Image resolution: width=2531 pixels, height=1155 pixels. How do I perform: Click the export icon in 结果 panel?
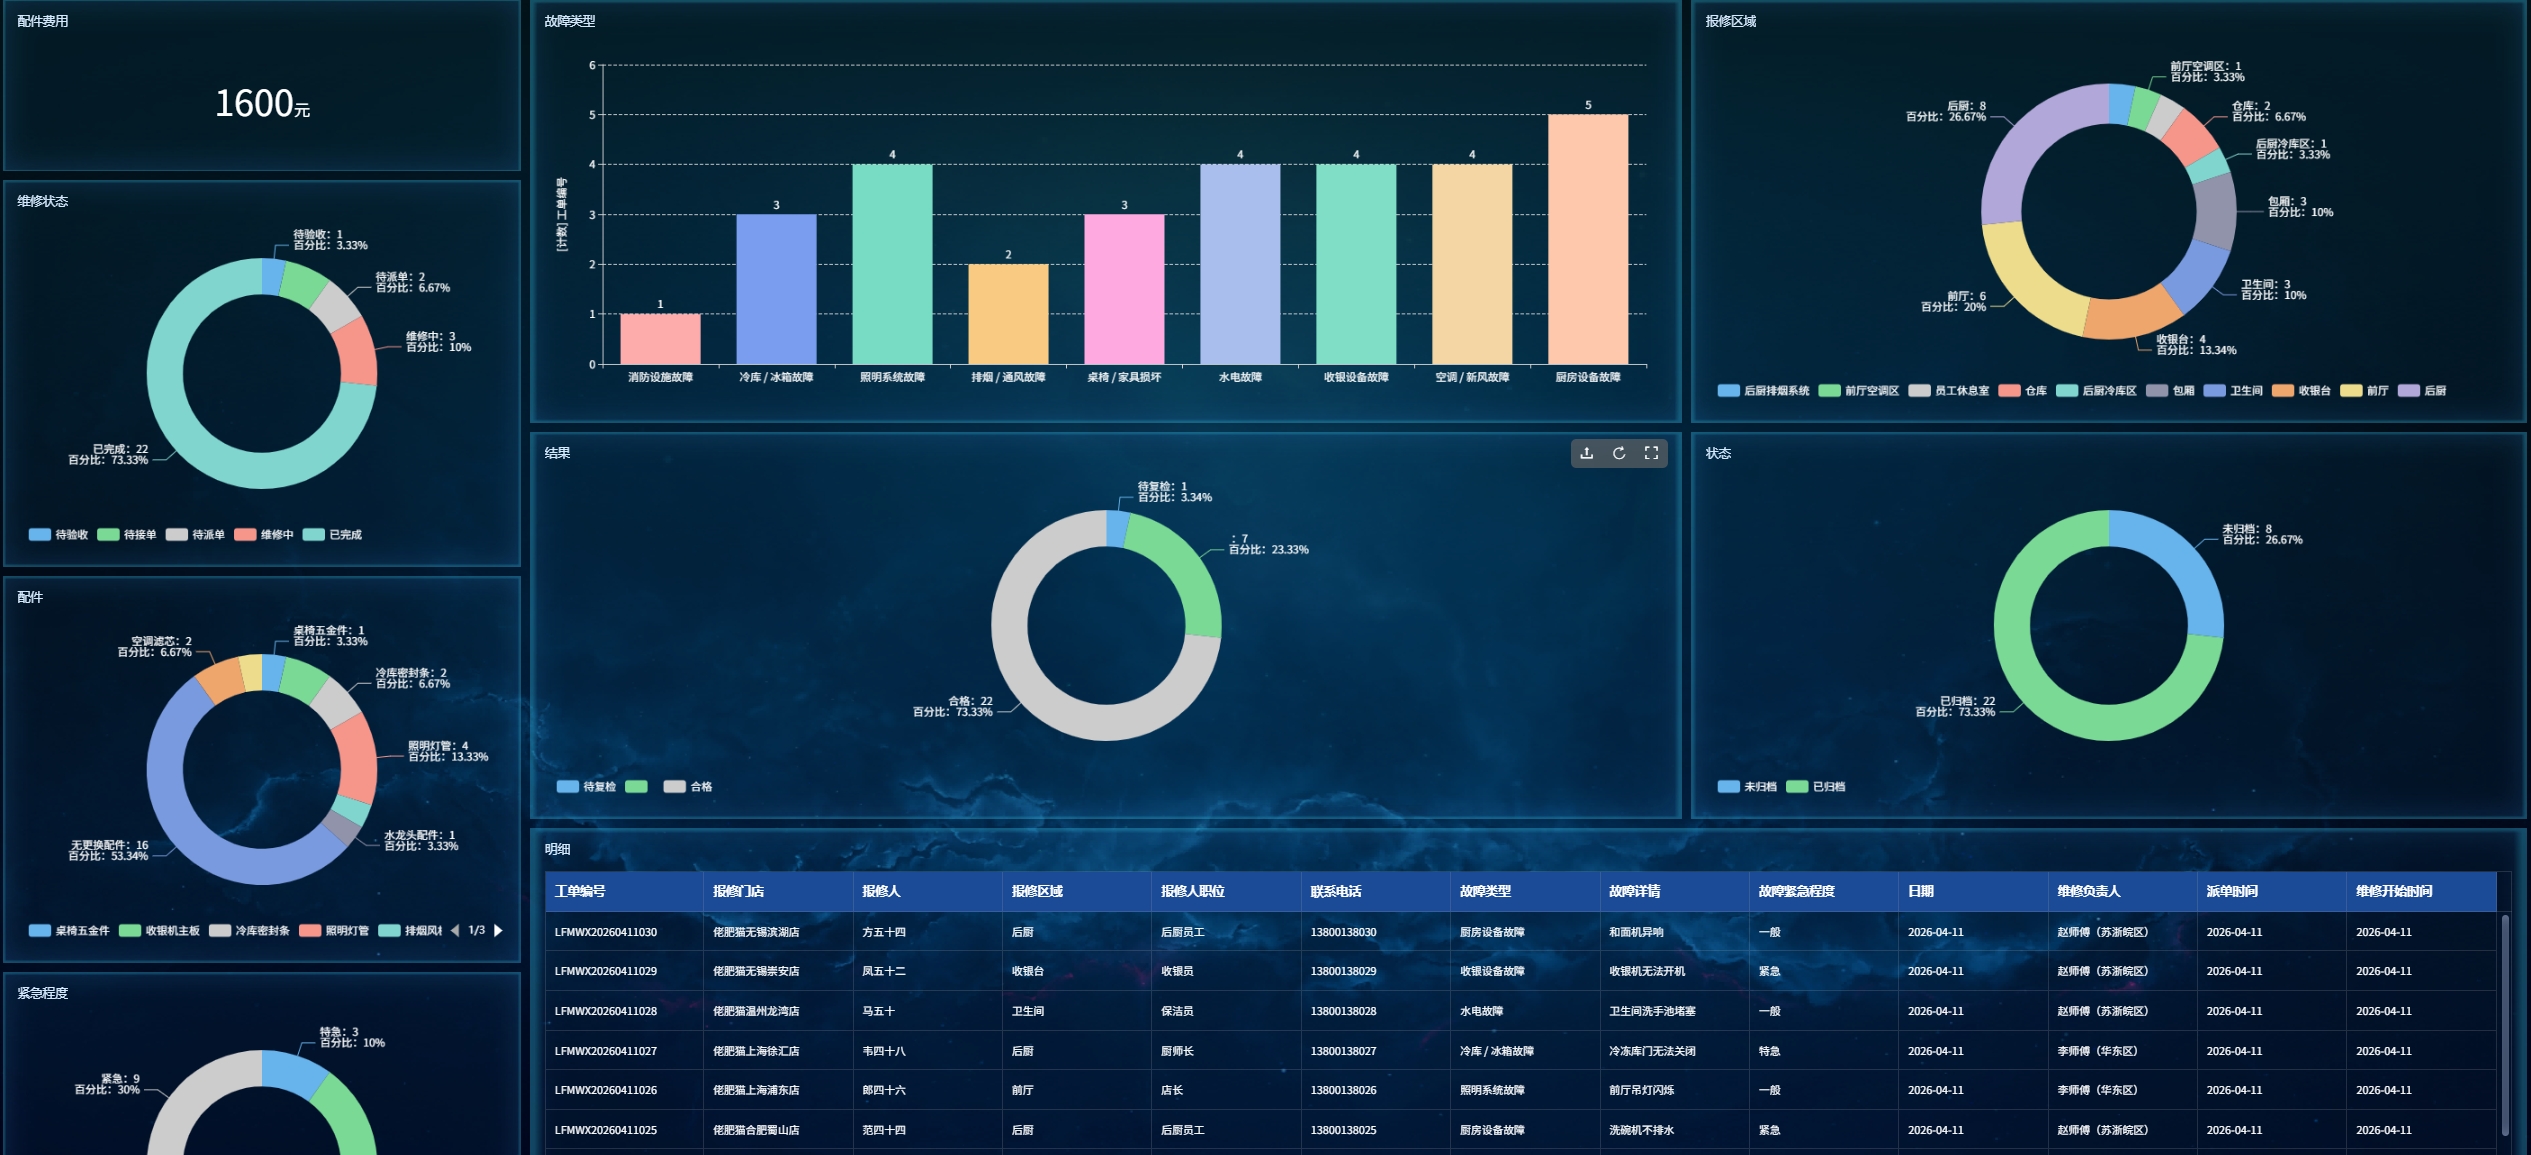pos(1586,453)
